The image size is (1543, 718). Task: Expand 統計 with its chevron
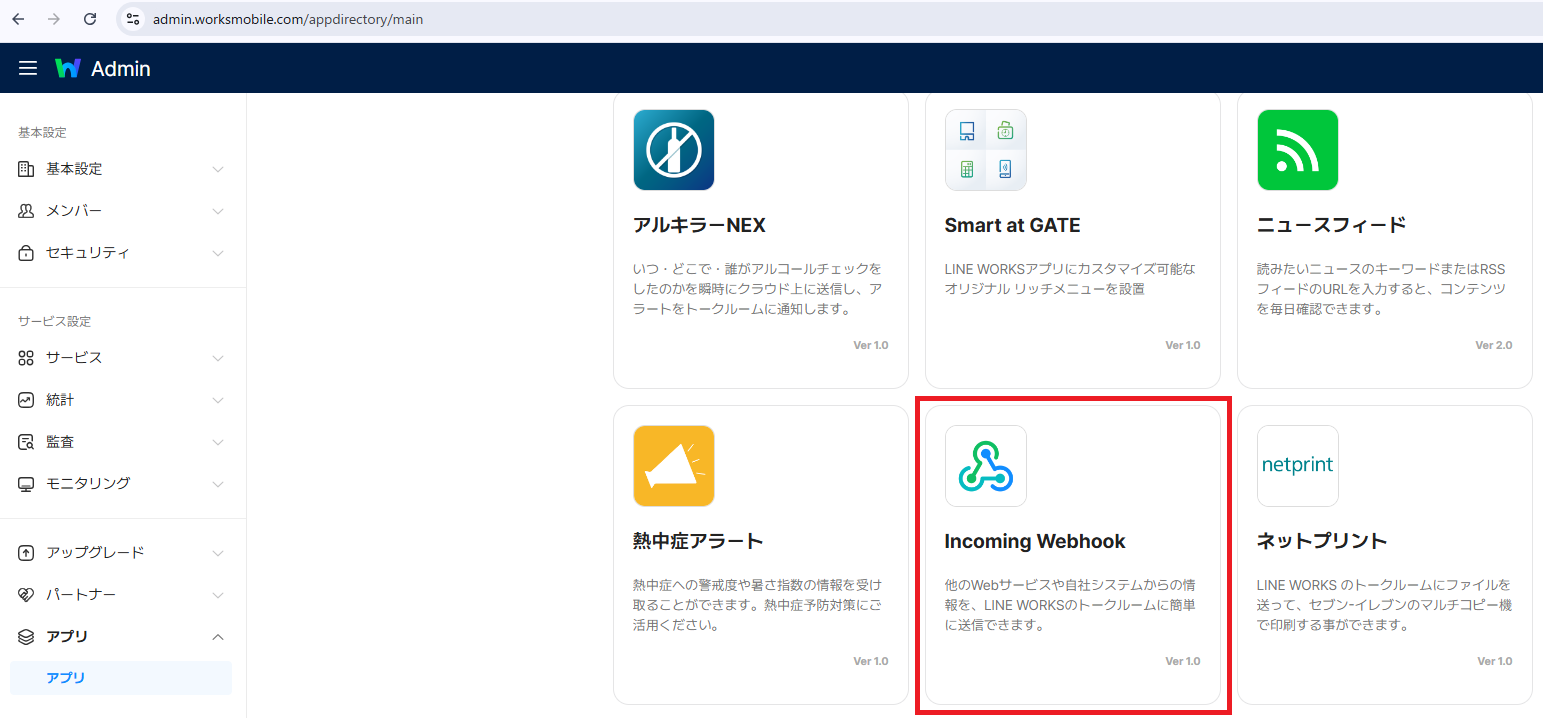218,400
